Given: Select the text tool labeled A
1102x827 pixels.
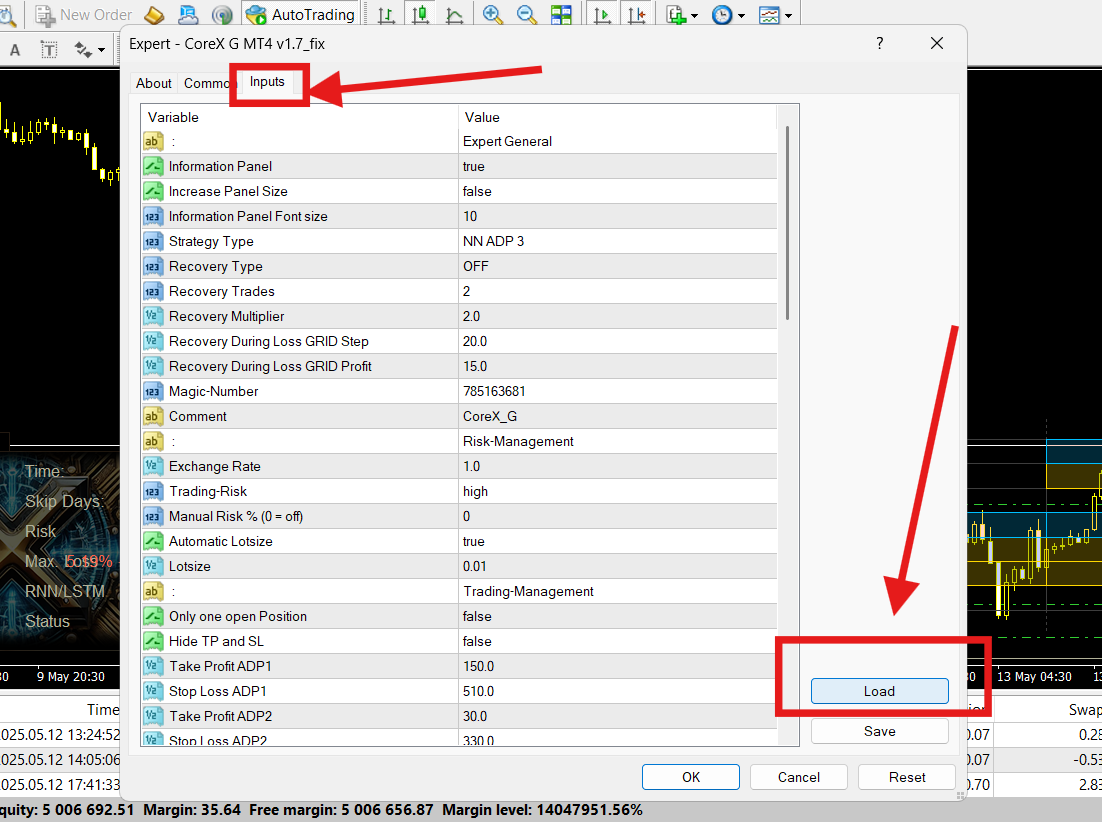Looking at the screenshot, I should pos(15,50).
